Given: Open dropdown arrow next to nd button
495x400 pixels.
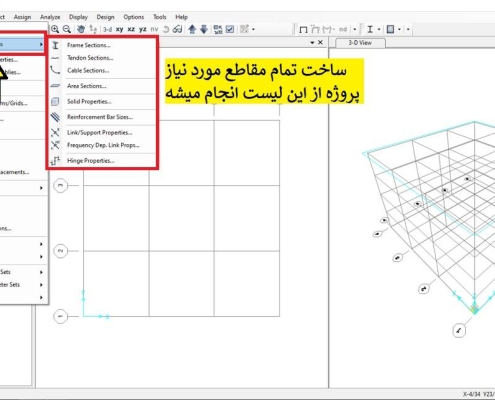Looking at the screenshot, I should pyautogui.click(x=355, y=30).
